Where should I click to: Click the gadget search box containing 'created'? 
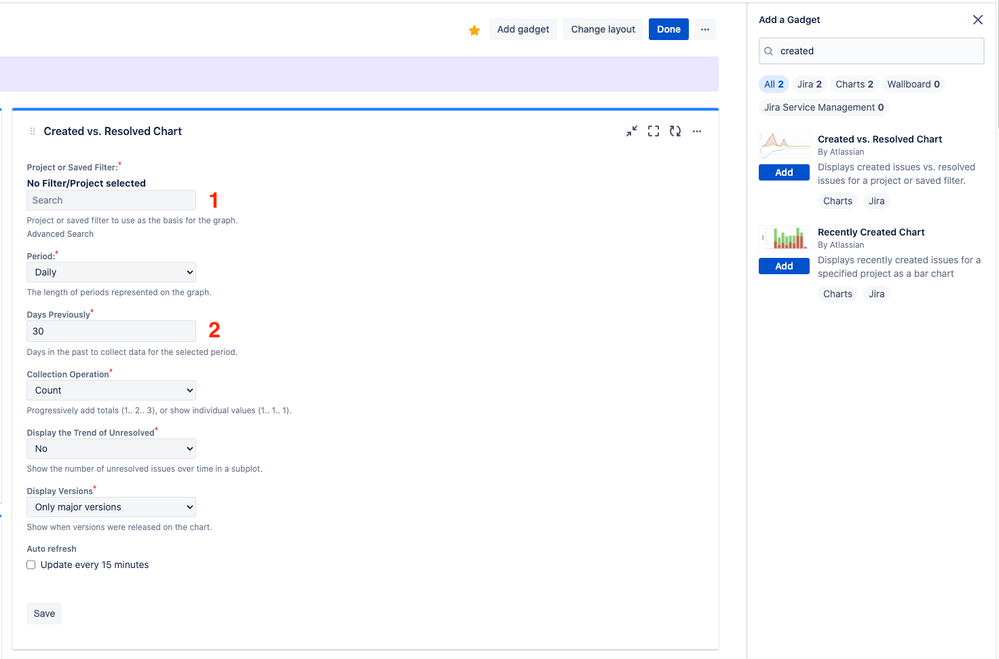(871, 51)
